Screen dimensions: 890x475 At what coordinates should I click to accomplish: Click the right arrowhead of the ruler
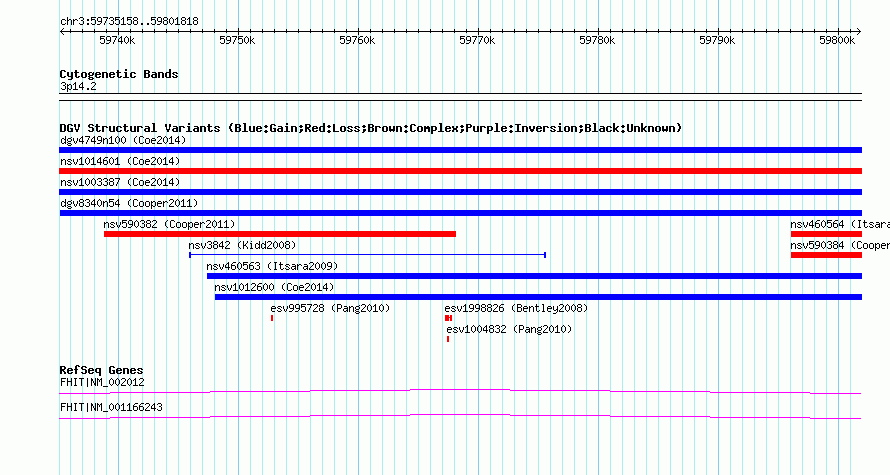(859, 32)
